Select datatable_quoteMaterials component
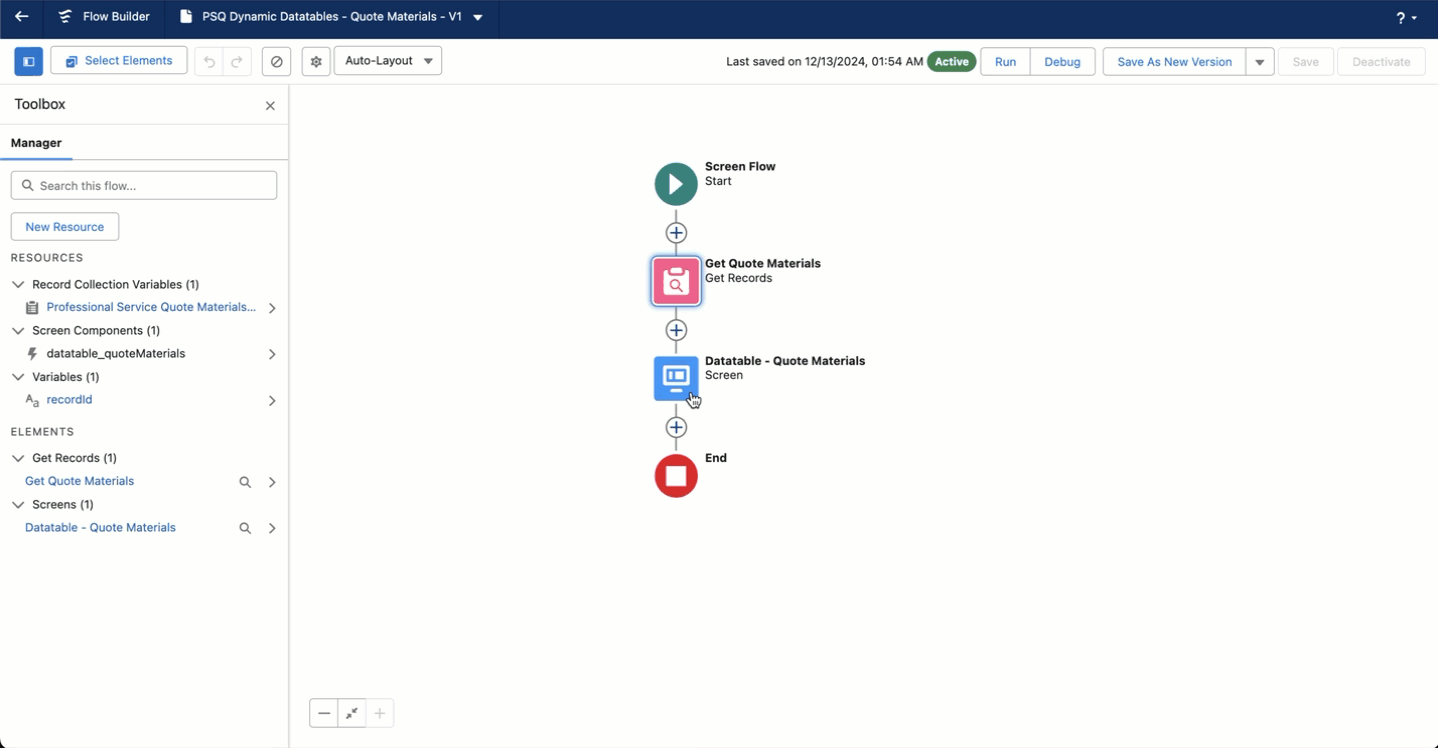This screenshot has height=748, width=1438. point(116,354)
